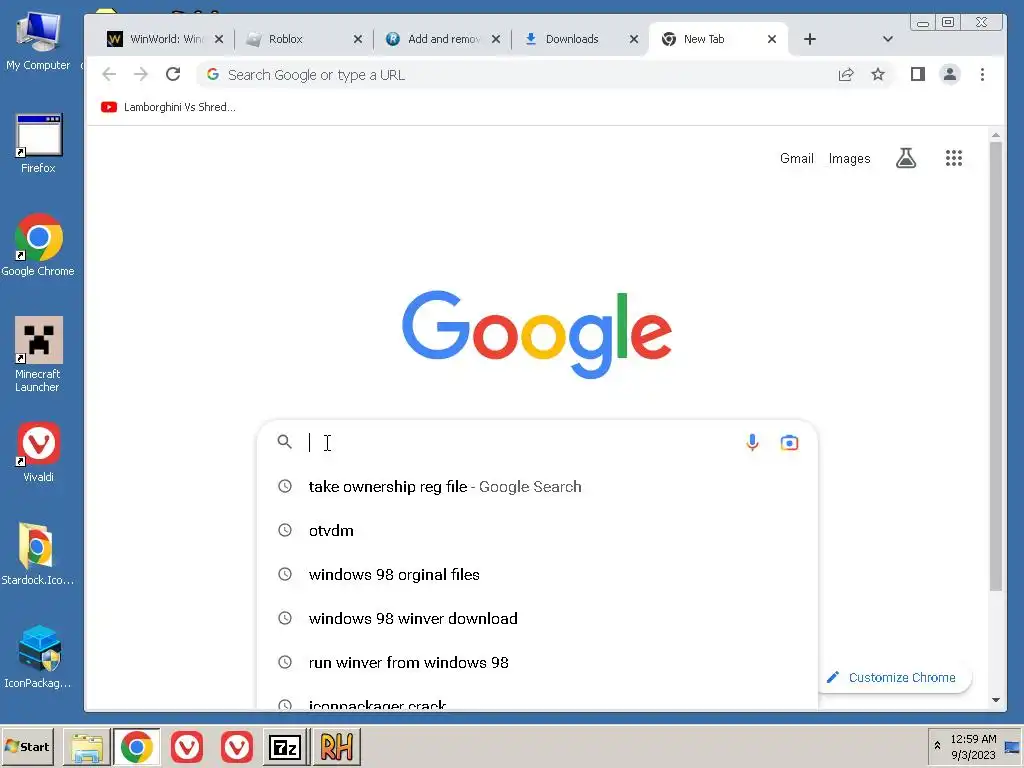The height and width of the screenshot is (768, 1024).
Task: Open file explorer from the taskbar
Action: [87, 747]
